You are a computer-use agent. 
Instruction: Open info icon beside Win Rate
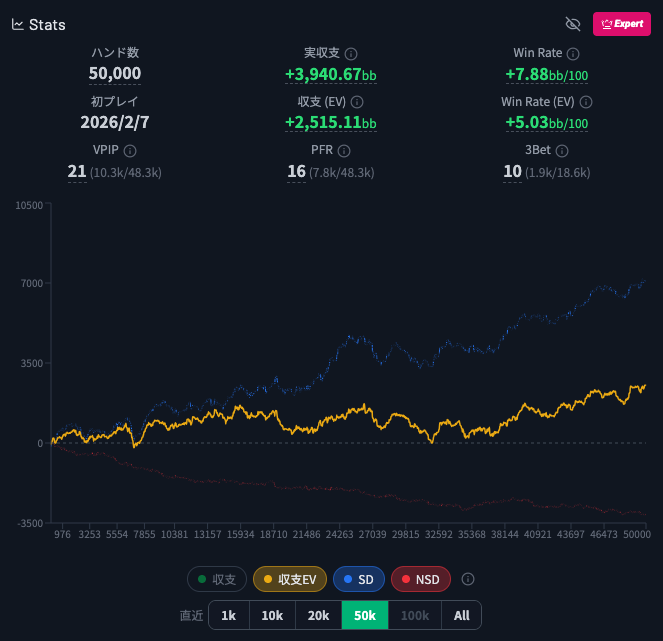coord(573,54)
